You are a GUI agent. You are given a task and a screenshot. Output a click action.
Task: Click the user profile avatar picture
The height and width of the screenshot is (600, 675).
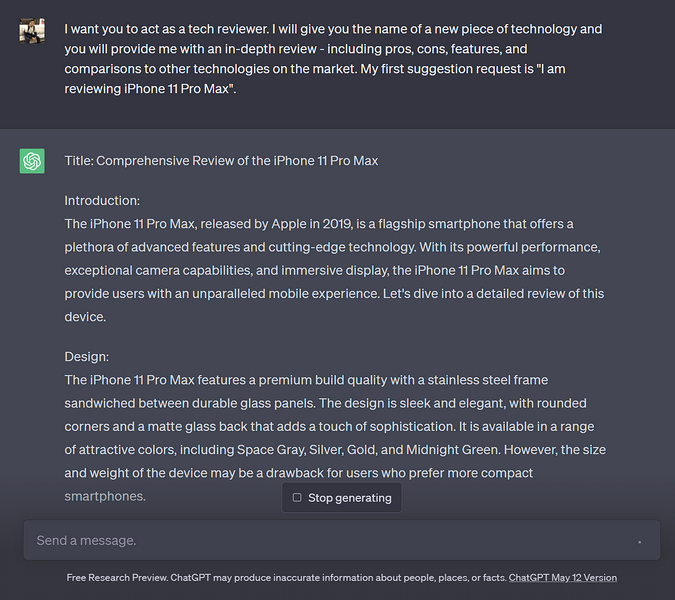[x=32, y=30]
